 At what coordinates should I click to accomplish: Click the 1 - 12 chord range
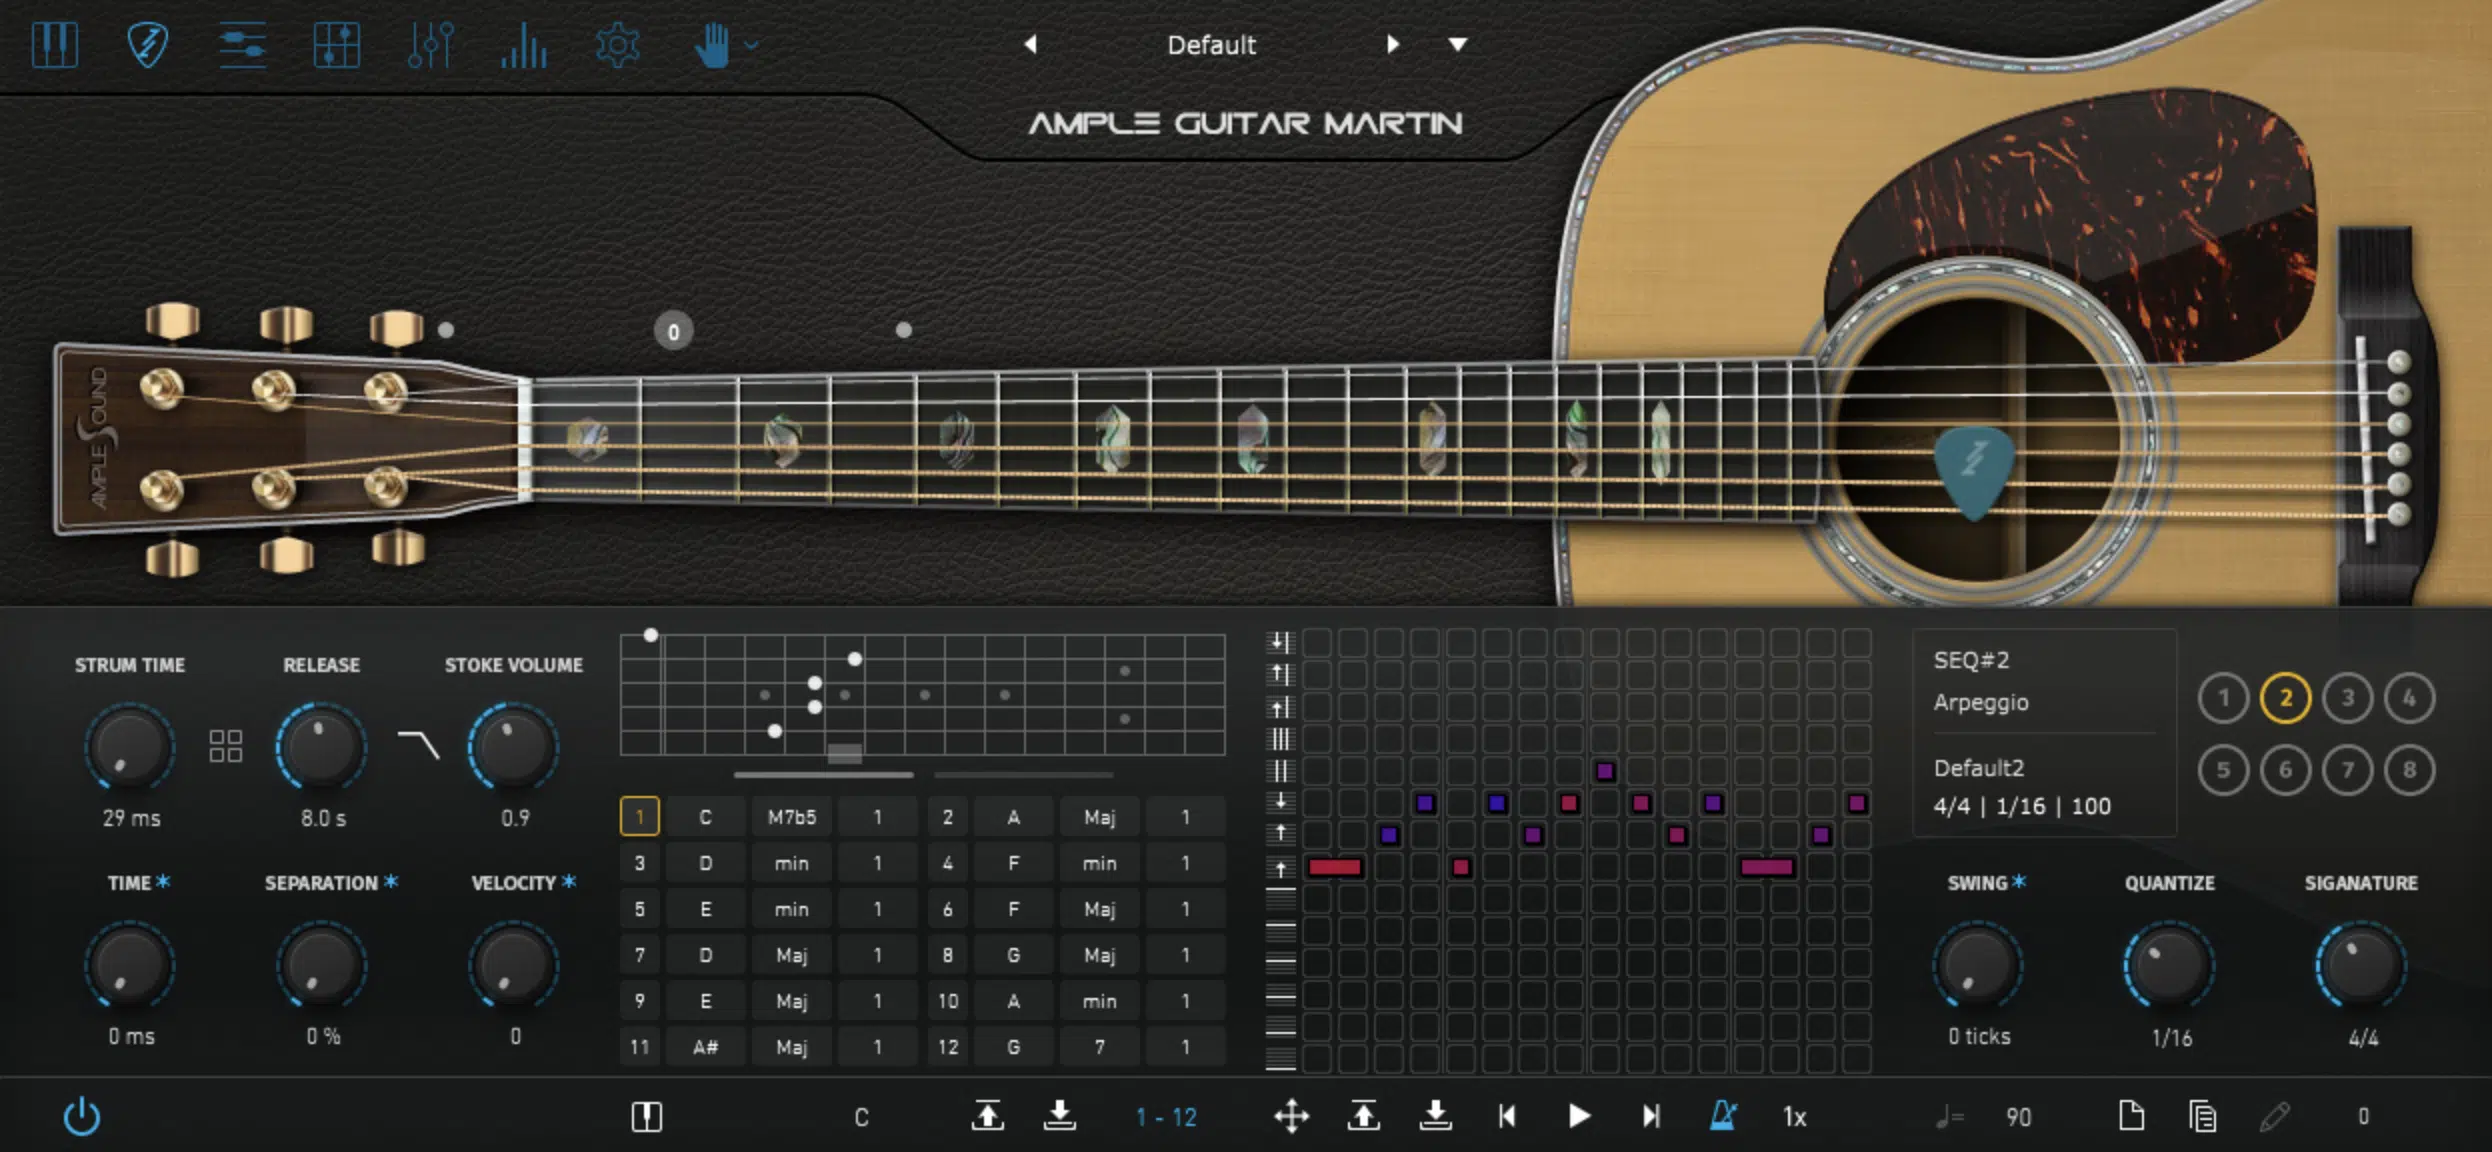pos(1166,1117)
